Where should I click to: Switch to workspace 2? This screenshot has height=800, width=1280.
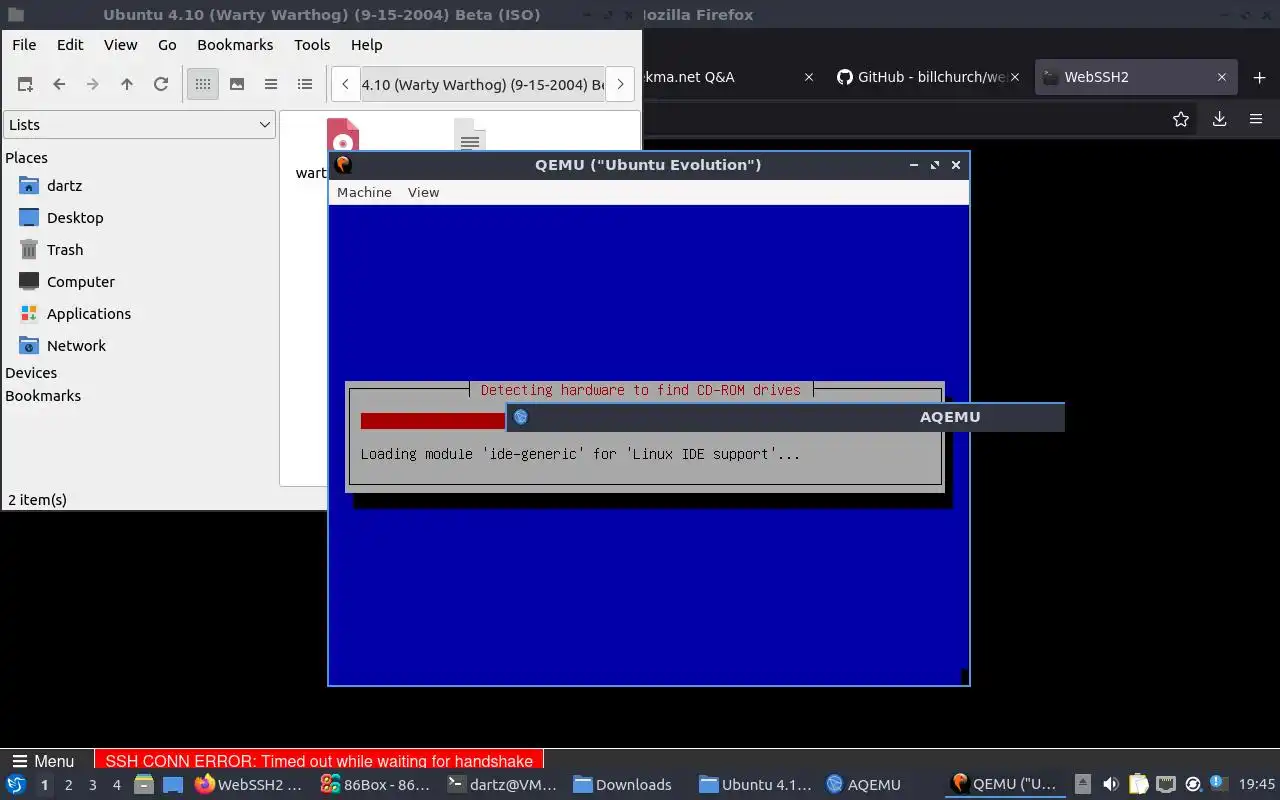coord(68,785)
